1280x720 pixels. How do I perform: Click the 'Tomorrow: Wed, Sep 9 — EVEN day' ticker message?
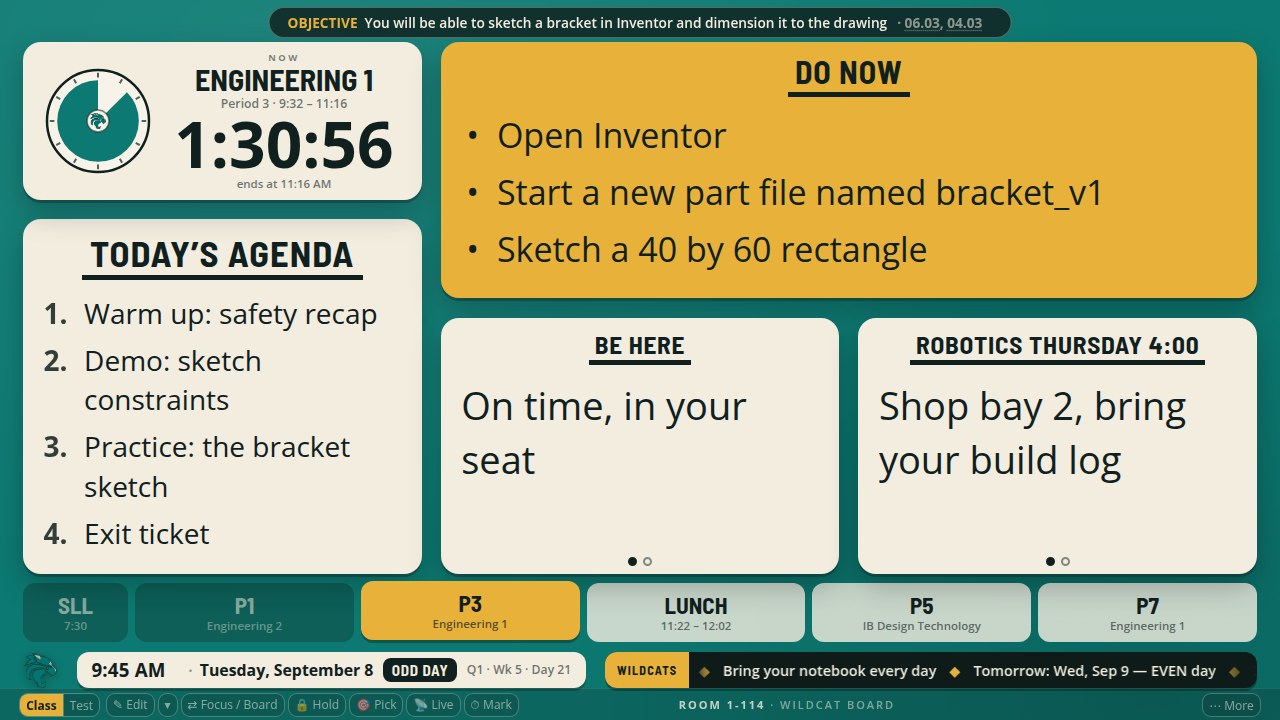1094,671
